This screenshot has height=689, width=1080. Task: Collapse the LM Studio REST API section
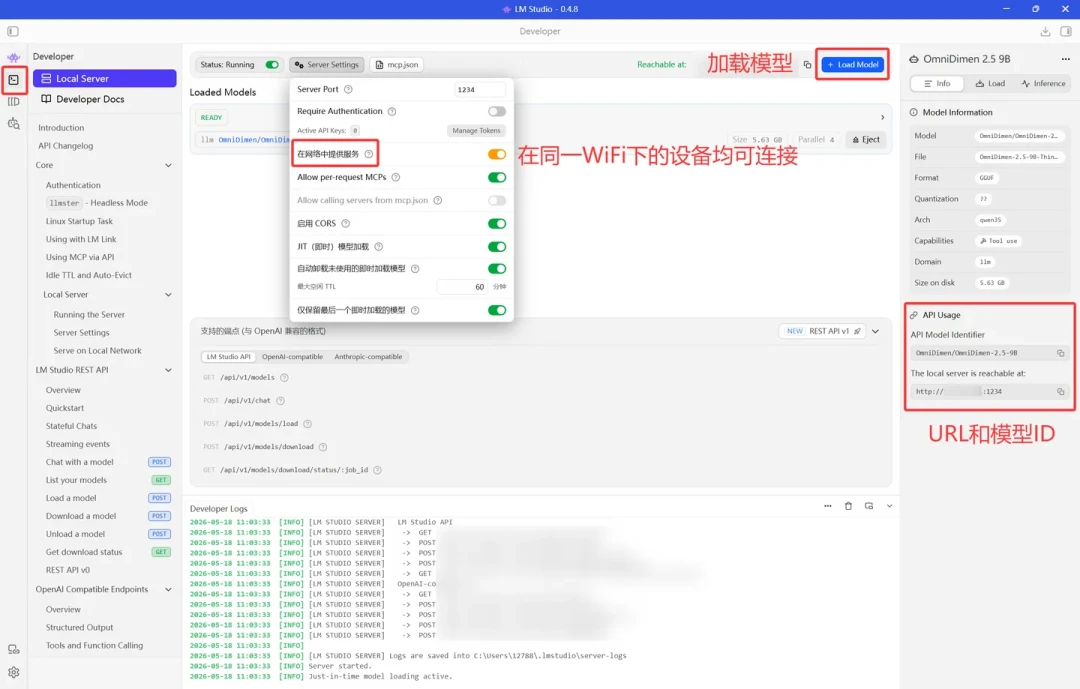[168, 370]
